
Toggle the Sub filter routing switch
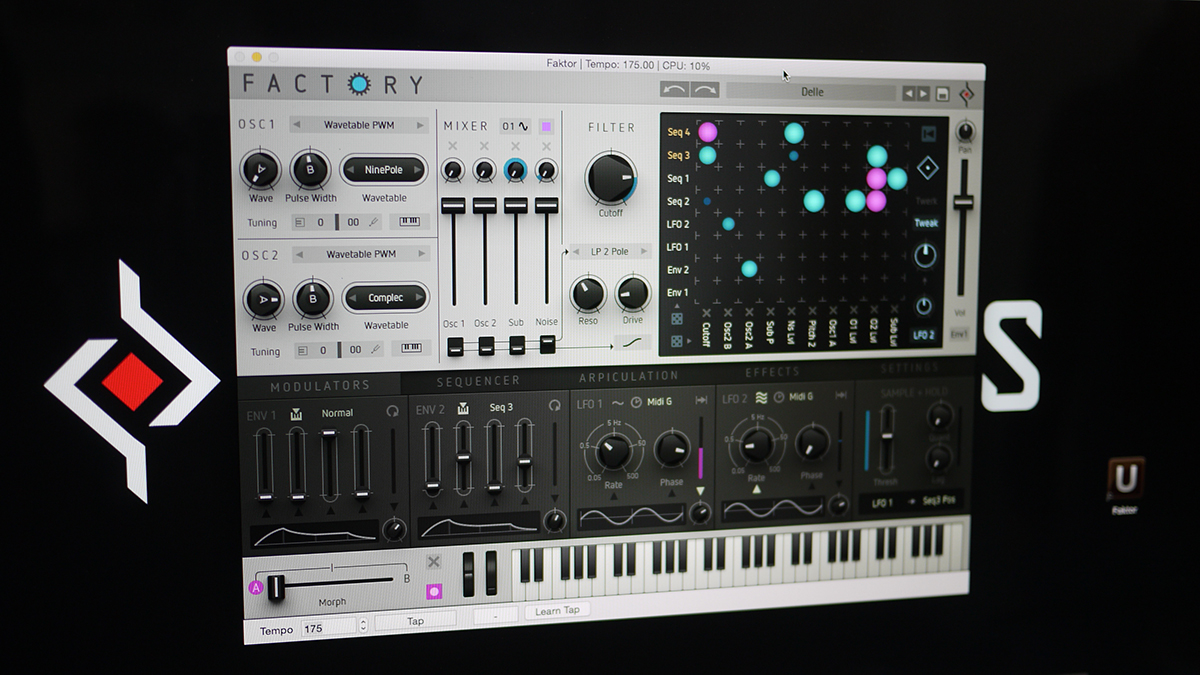point(517,346)
